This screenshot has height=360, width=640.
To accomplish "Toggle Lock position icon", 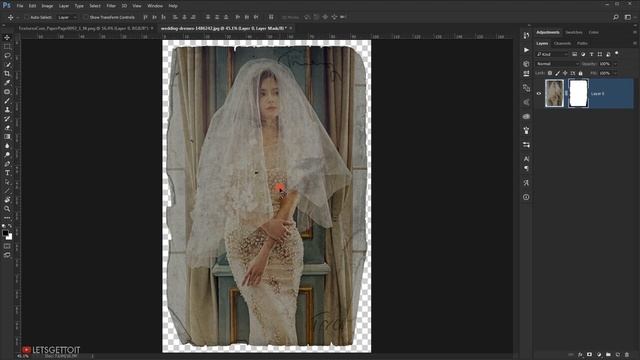I will pyautogui.click(x=565, y=73).
